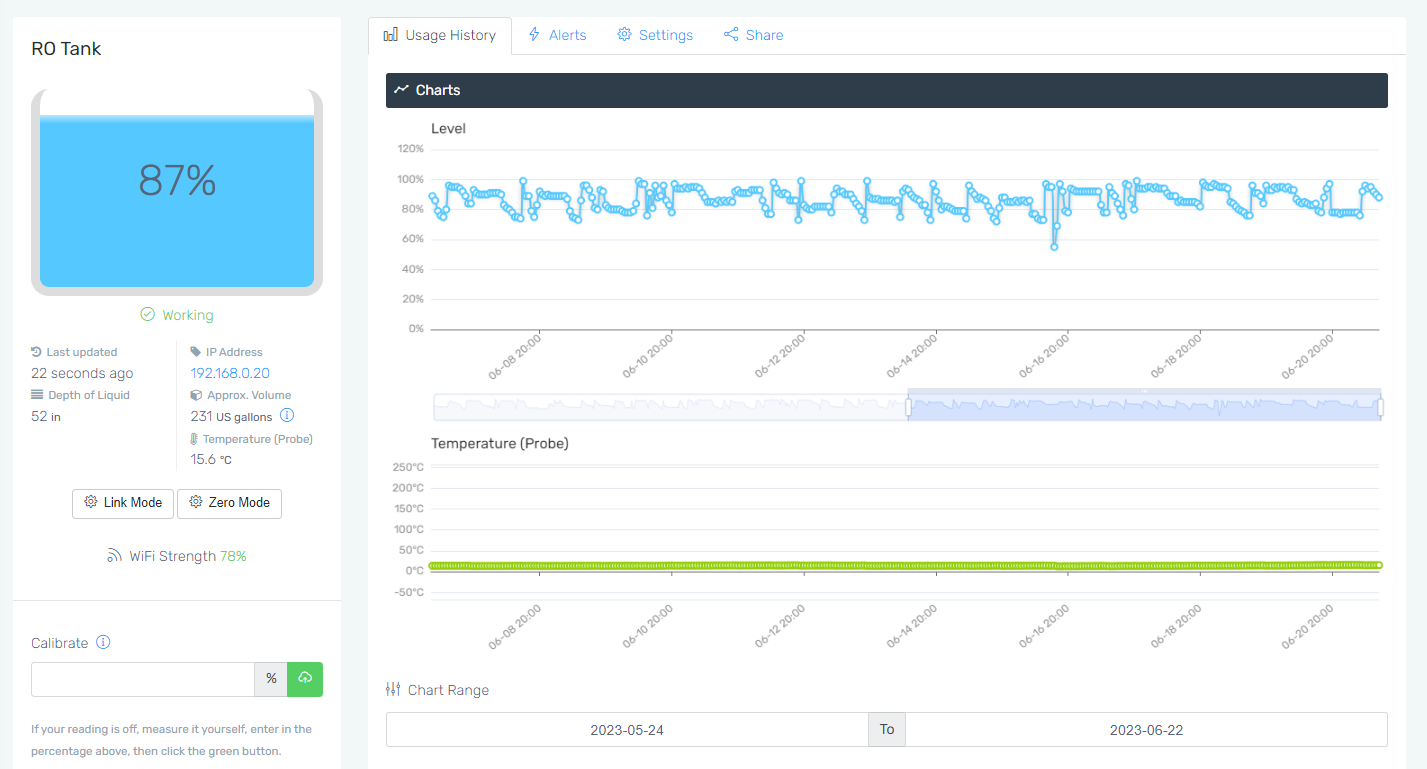
Task: Go to the Share tab
Action: click(x=753, y=35)
